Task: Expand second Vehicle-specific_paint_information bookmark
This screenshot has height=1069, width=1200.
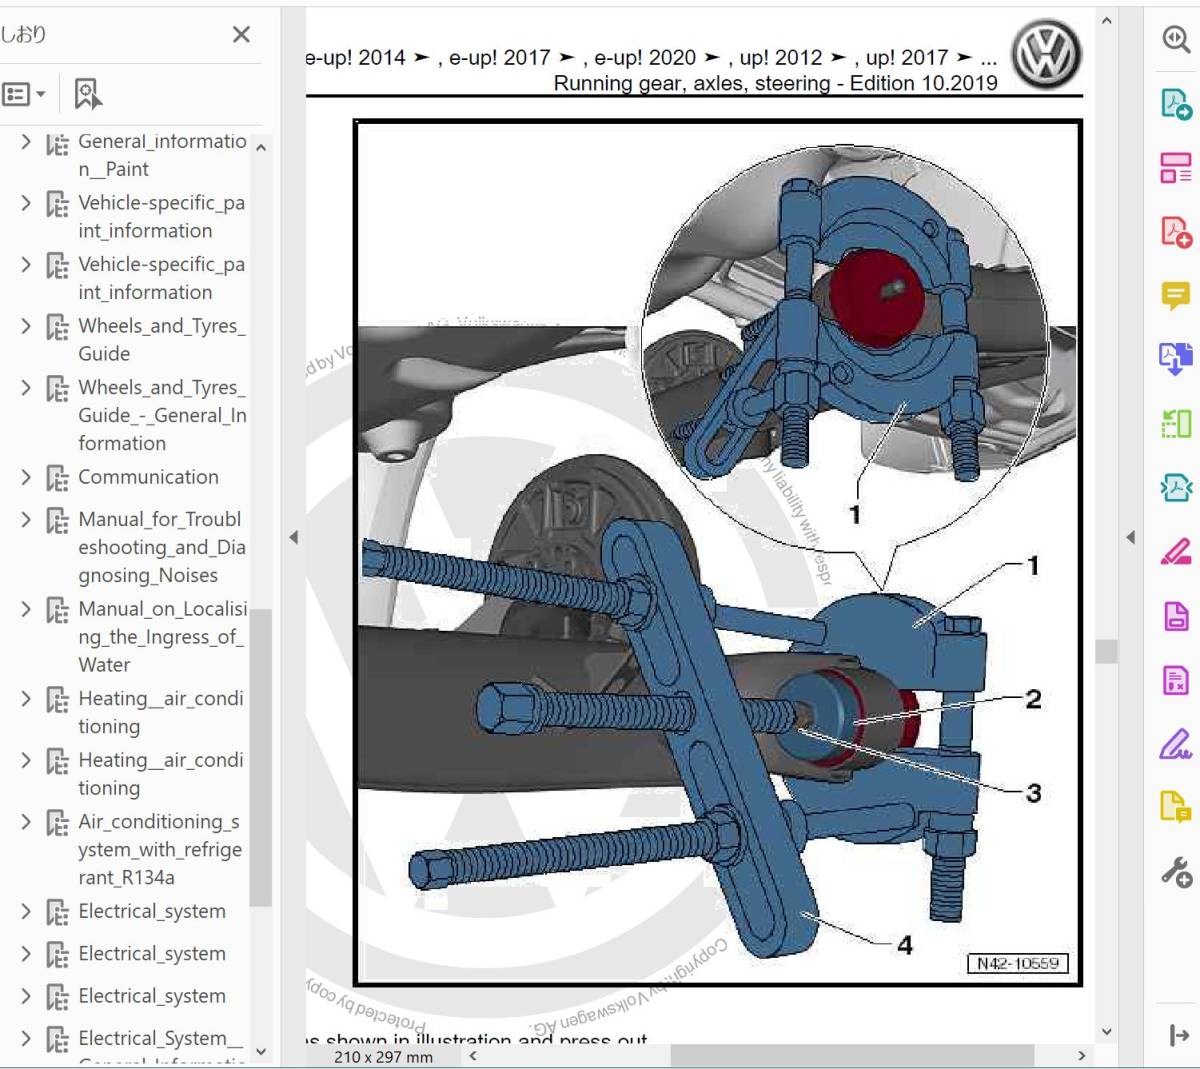Action: 26,265
